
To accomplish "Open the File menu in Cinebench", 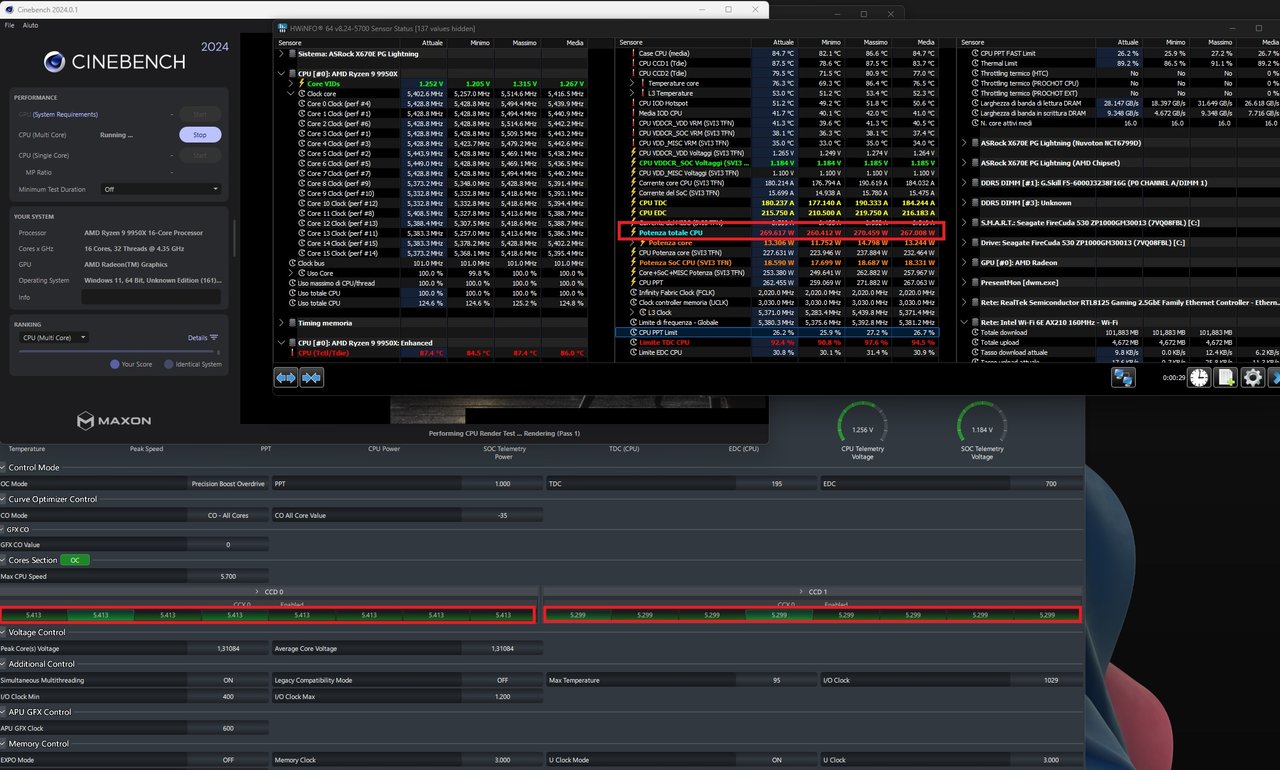I will tap(9, 24).
